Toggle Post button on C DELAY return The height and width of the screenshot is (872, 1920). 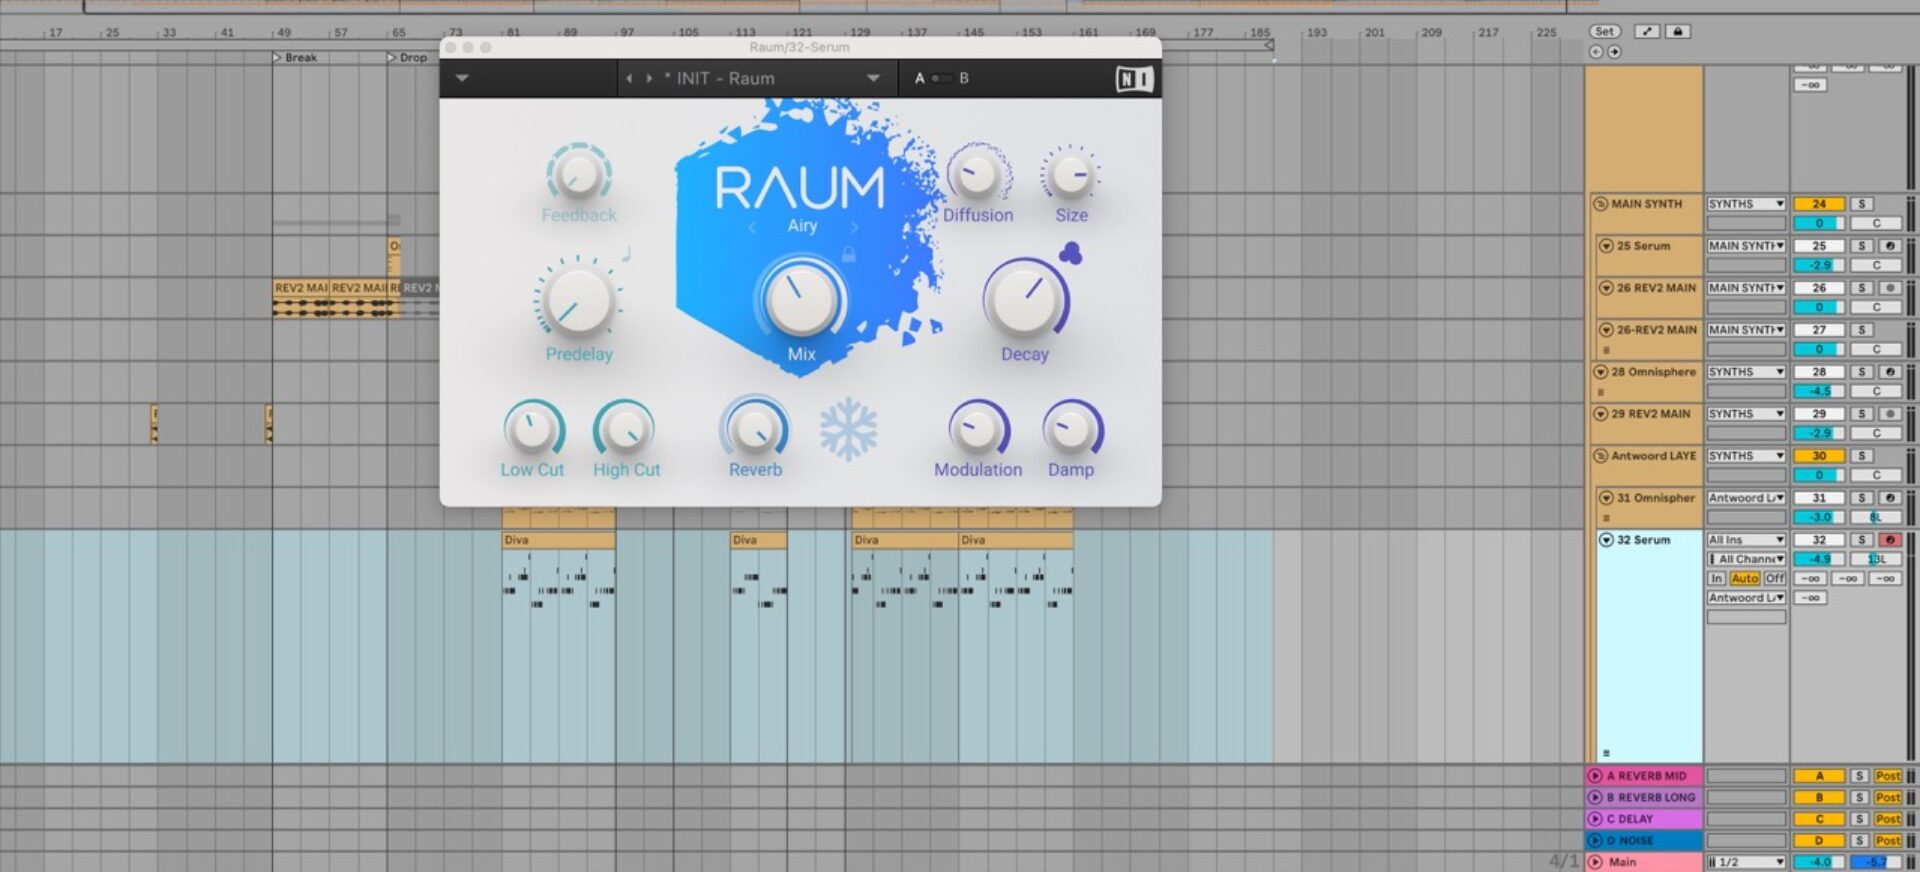coord(1887,818)
